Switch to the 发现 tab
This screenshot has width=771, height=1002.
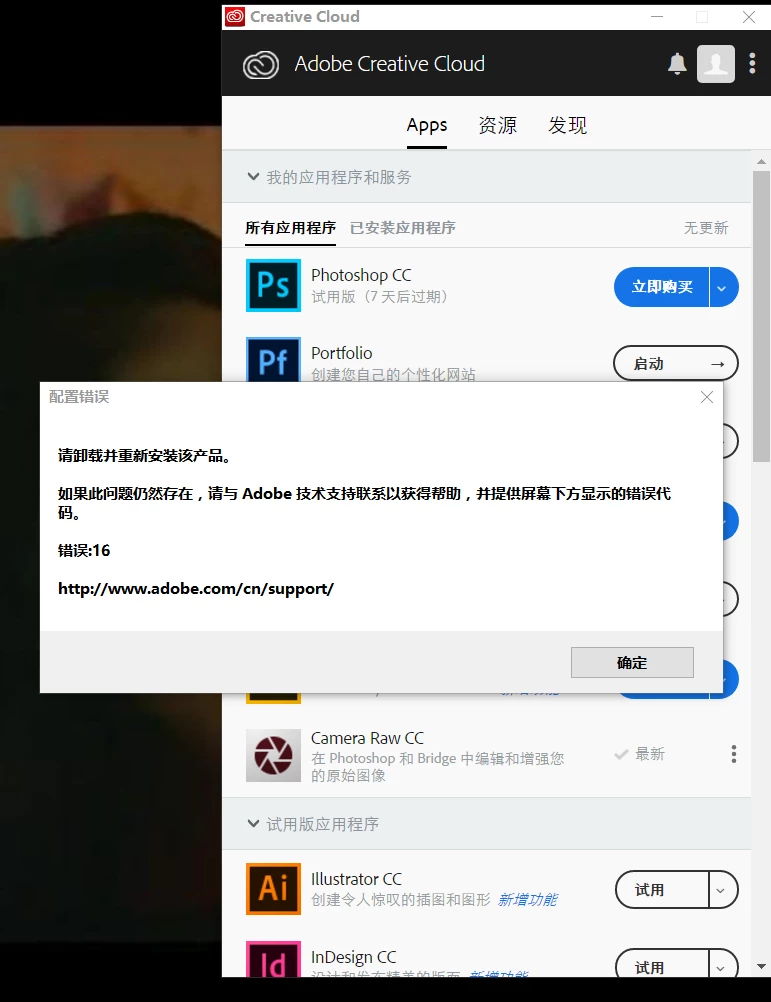tap(567, 125)
